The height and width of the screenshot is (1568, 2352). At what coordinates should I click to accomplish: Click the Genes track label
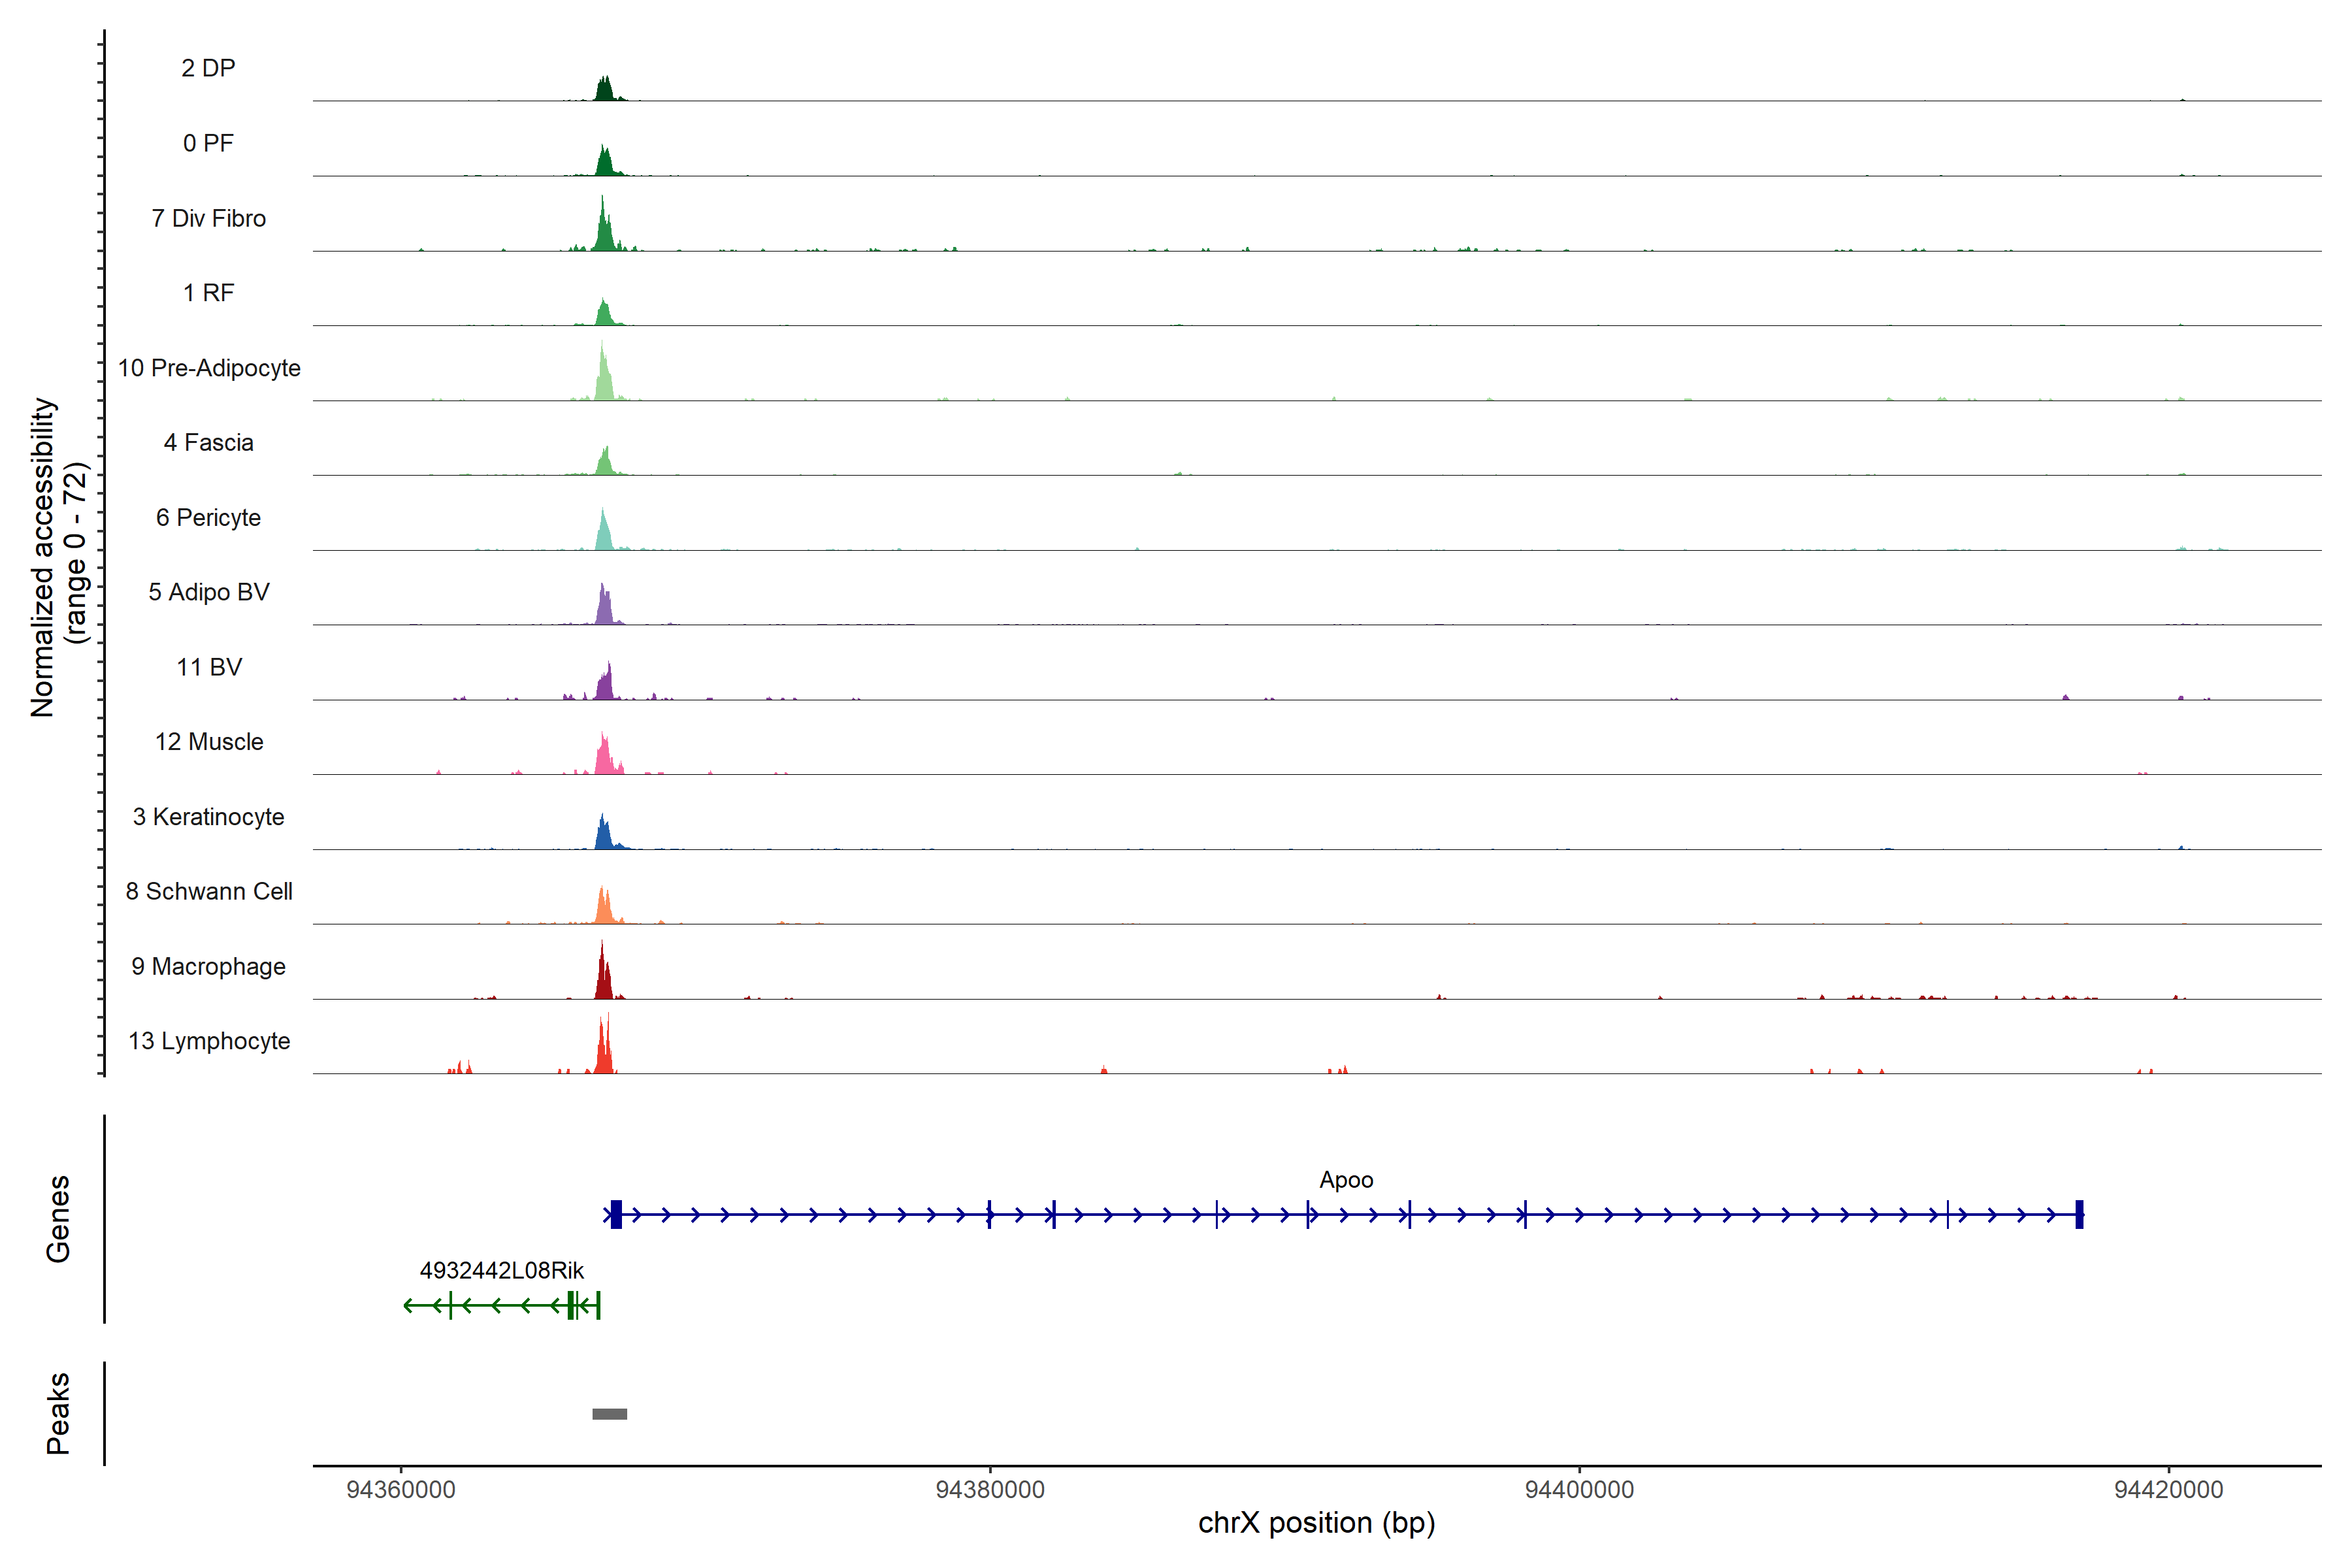click(x=58, y=1218)
